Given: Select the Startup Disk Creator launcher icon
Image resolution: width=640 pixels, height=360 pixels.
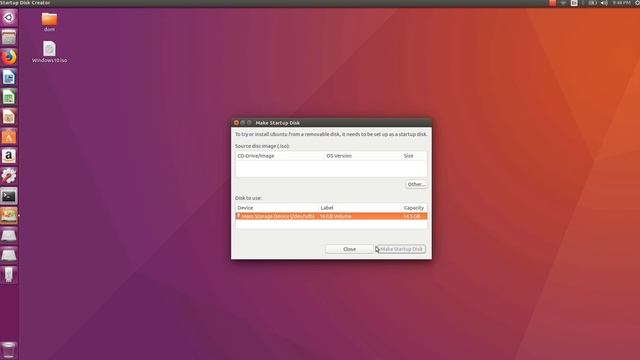Looking at the screenshot, I should click(9, 216).
